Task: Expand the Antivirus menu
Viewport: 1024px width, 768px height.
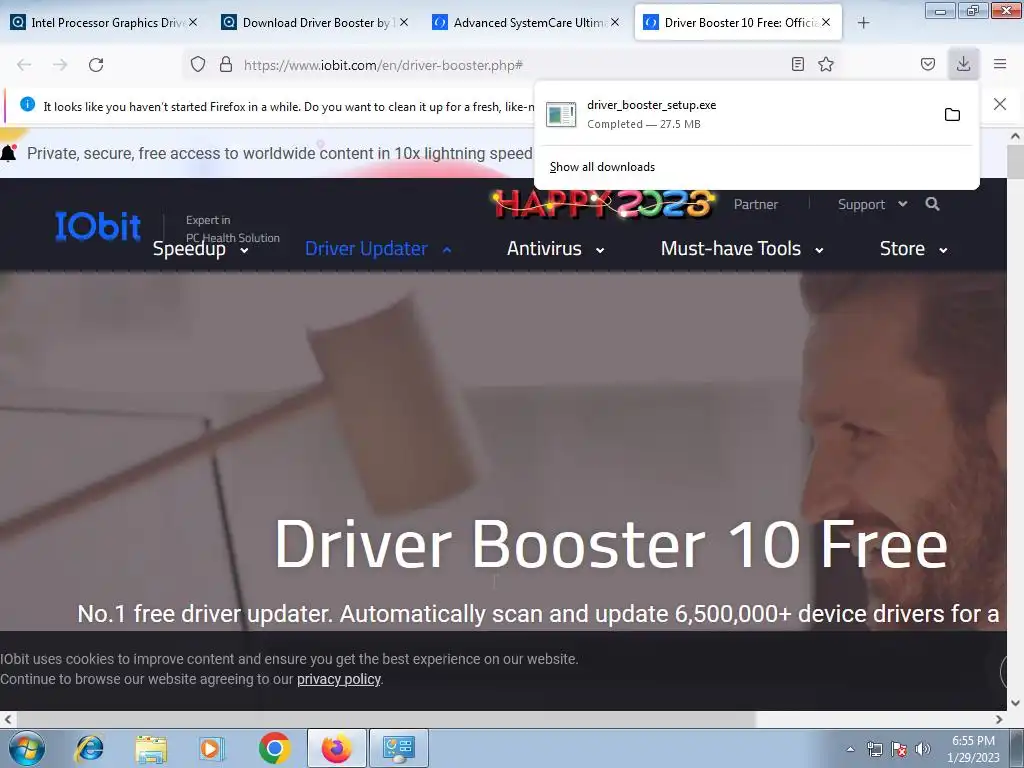Action: click(x=556, y=249)
